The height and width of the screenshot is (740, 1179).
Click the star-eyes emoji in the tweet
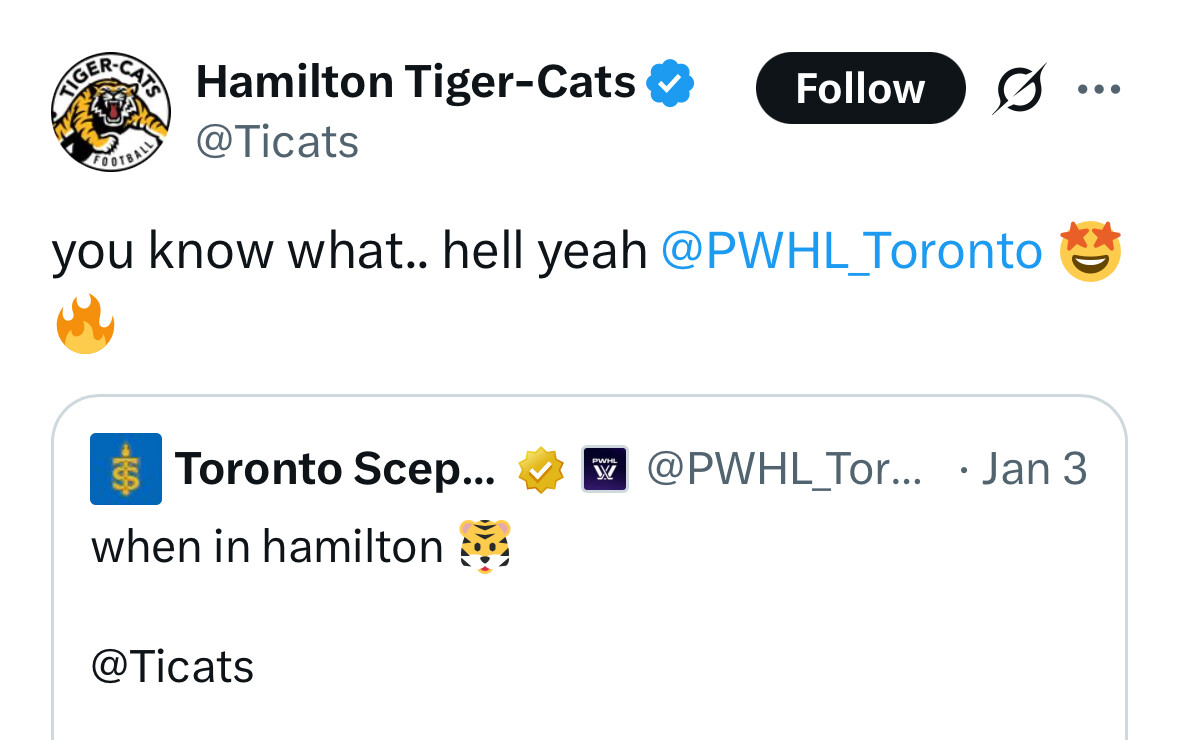[1091, 251]
